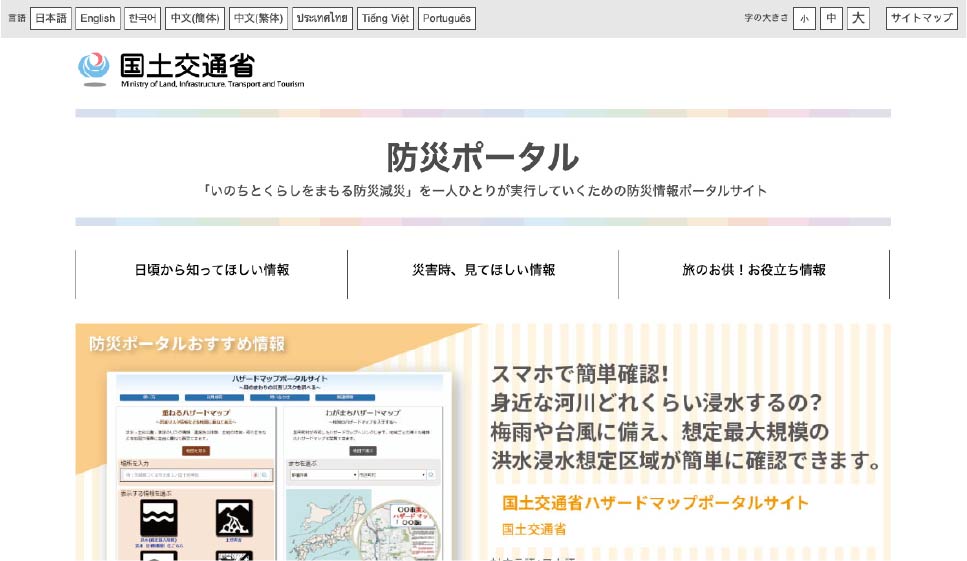The width and height of the screenshot is (967, 561).
Task: Choose 中文(簡体) language option
Action: pyautogui.click(x=195, y=18)
